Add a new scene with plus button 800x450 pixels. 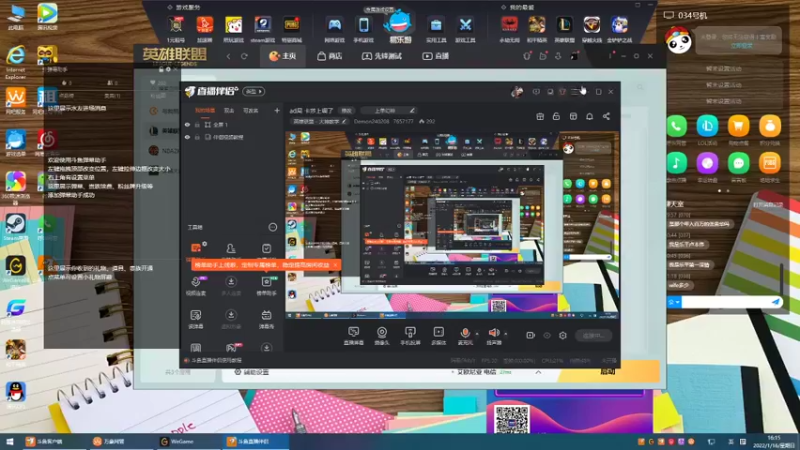277,110
